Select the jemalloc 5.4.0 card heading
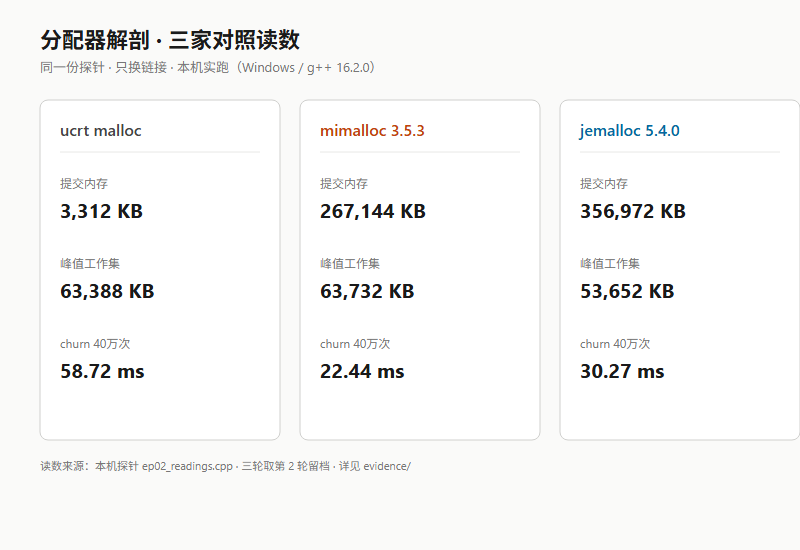This screenshot has height=550, width=800. click(630, 131)
